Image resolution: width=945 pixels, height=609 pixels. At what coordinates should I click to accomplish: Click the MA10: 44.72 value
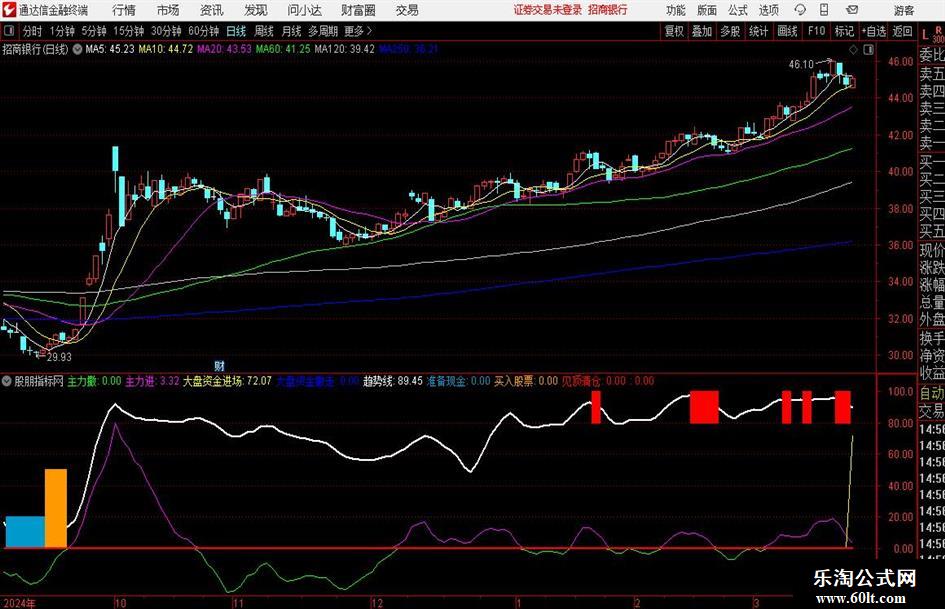[x=166, y=49]
